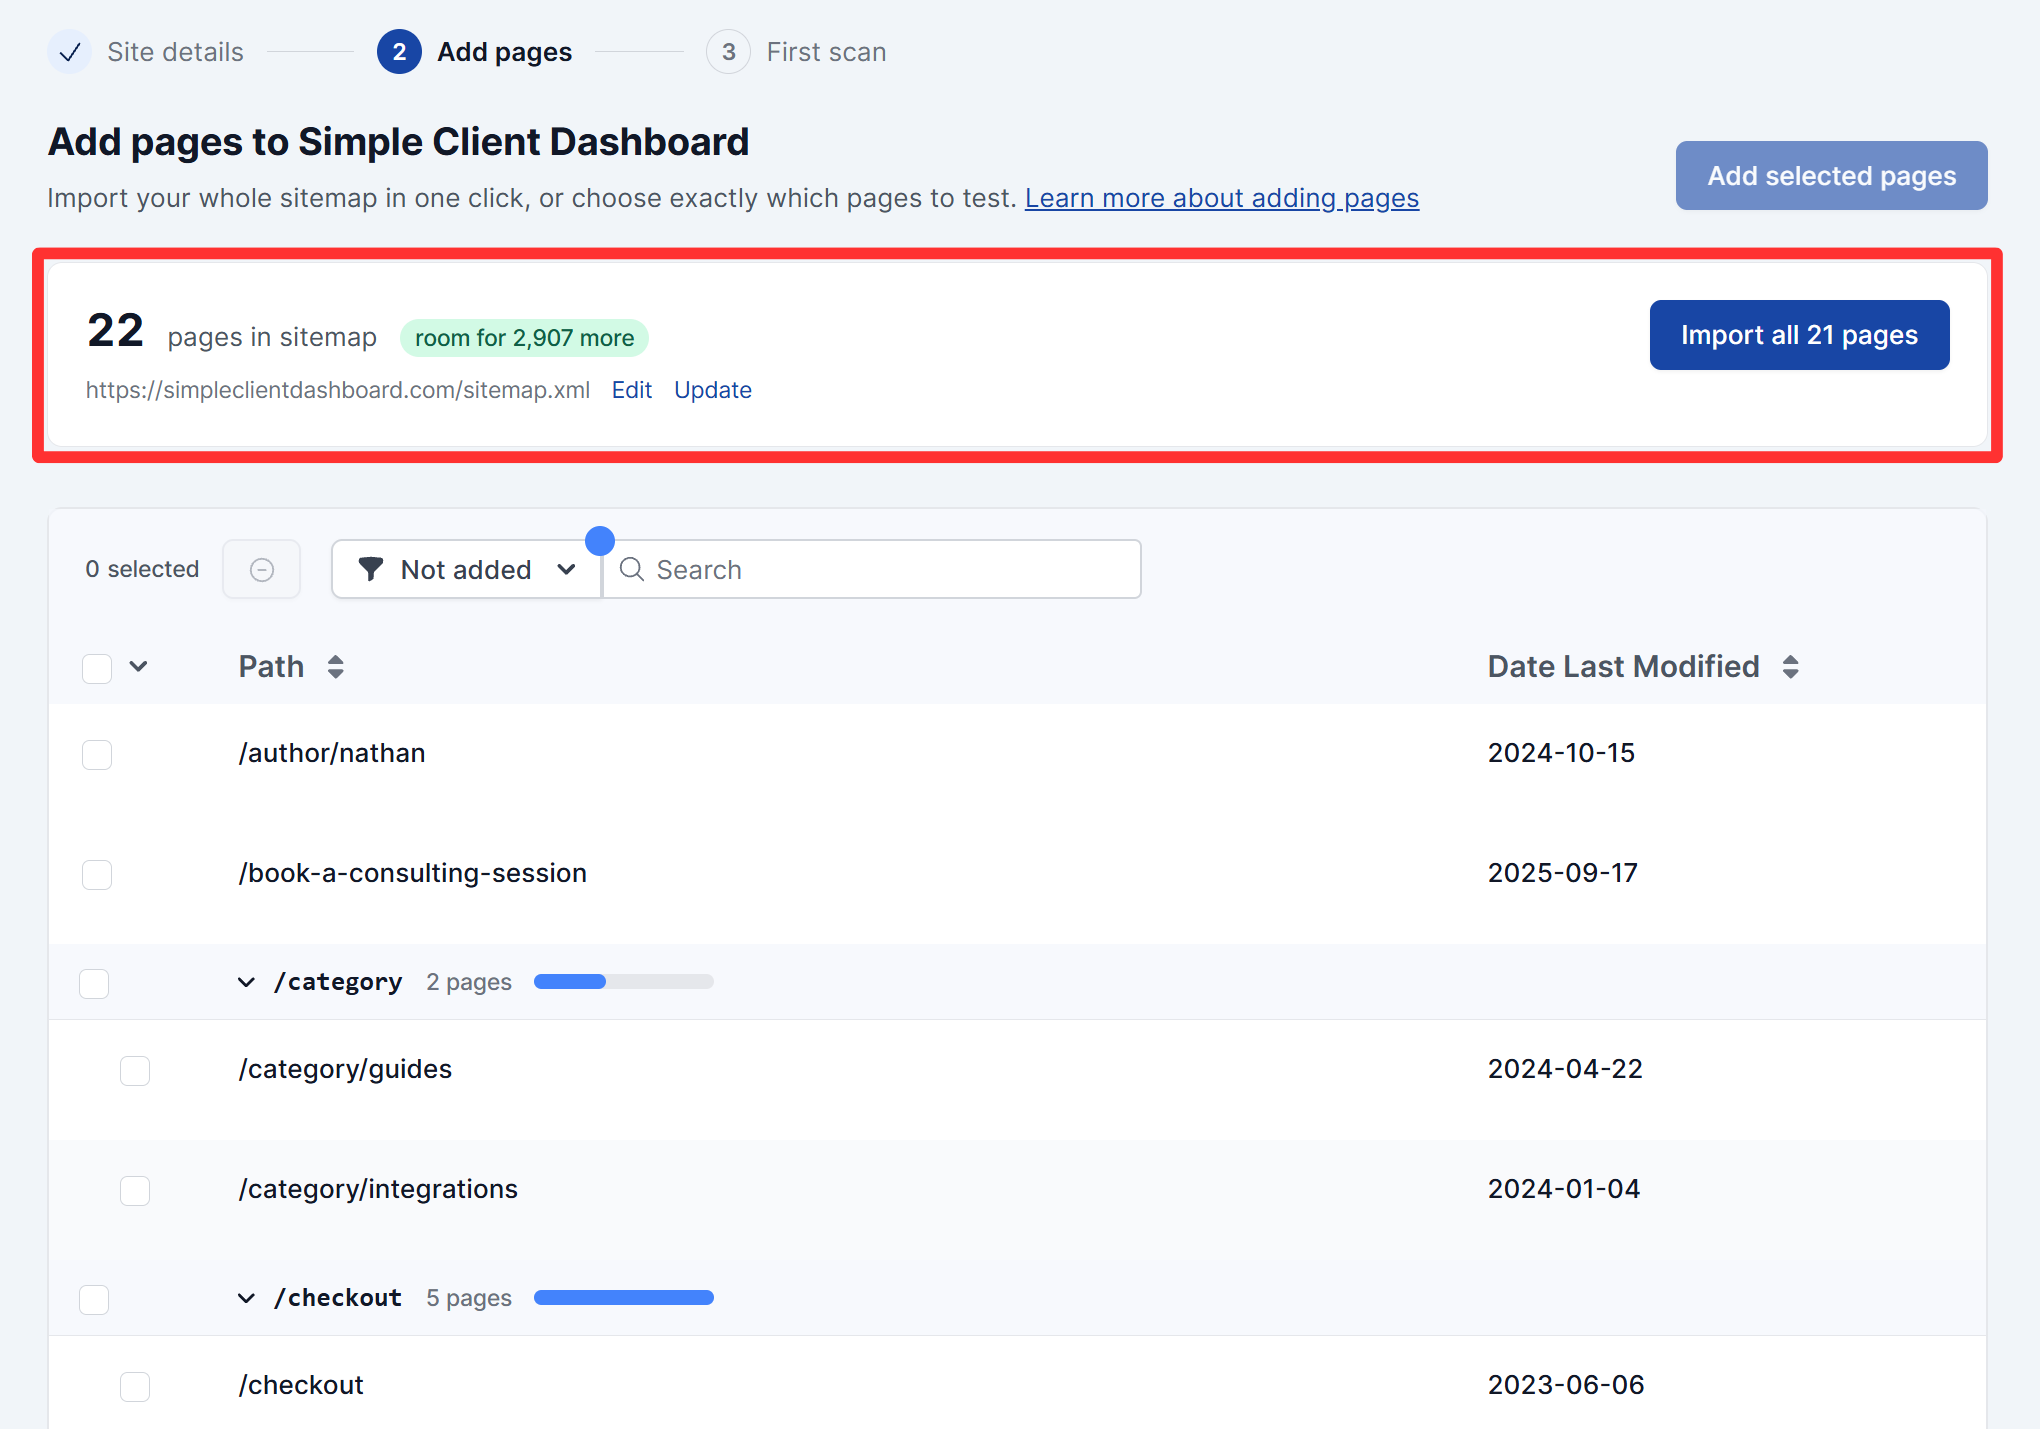Select the Add pages step label
This screenshot has height=1429, width=2040.
(504, 52)
